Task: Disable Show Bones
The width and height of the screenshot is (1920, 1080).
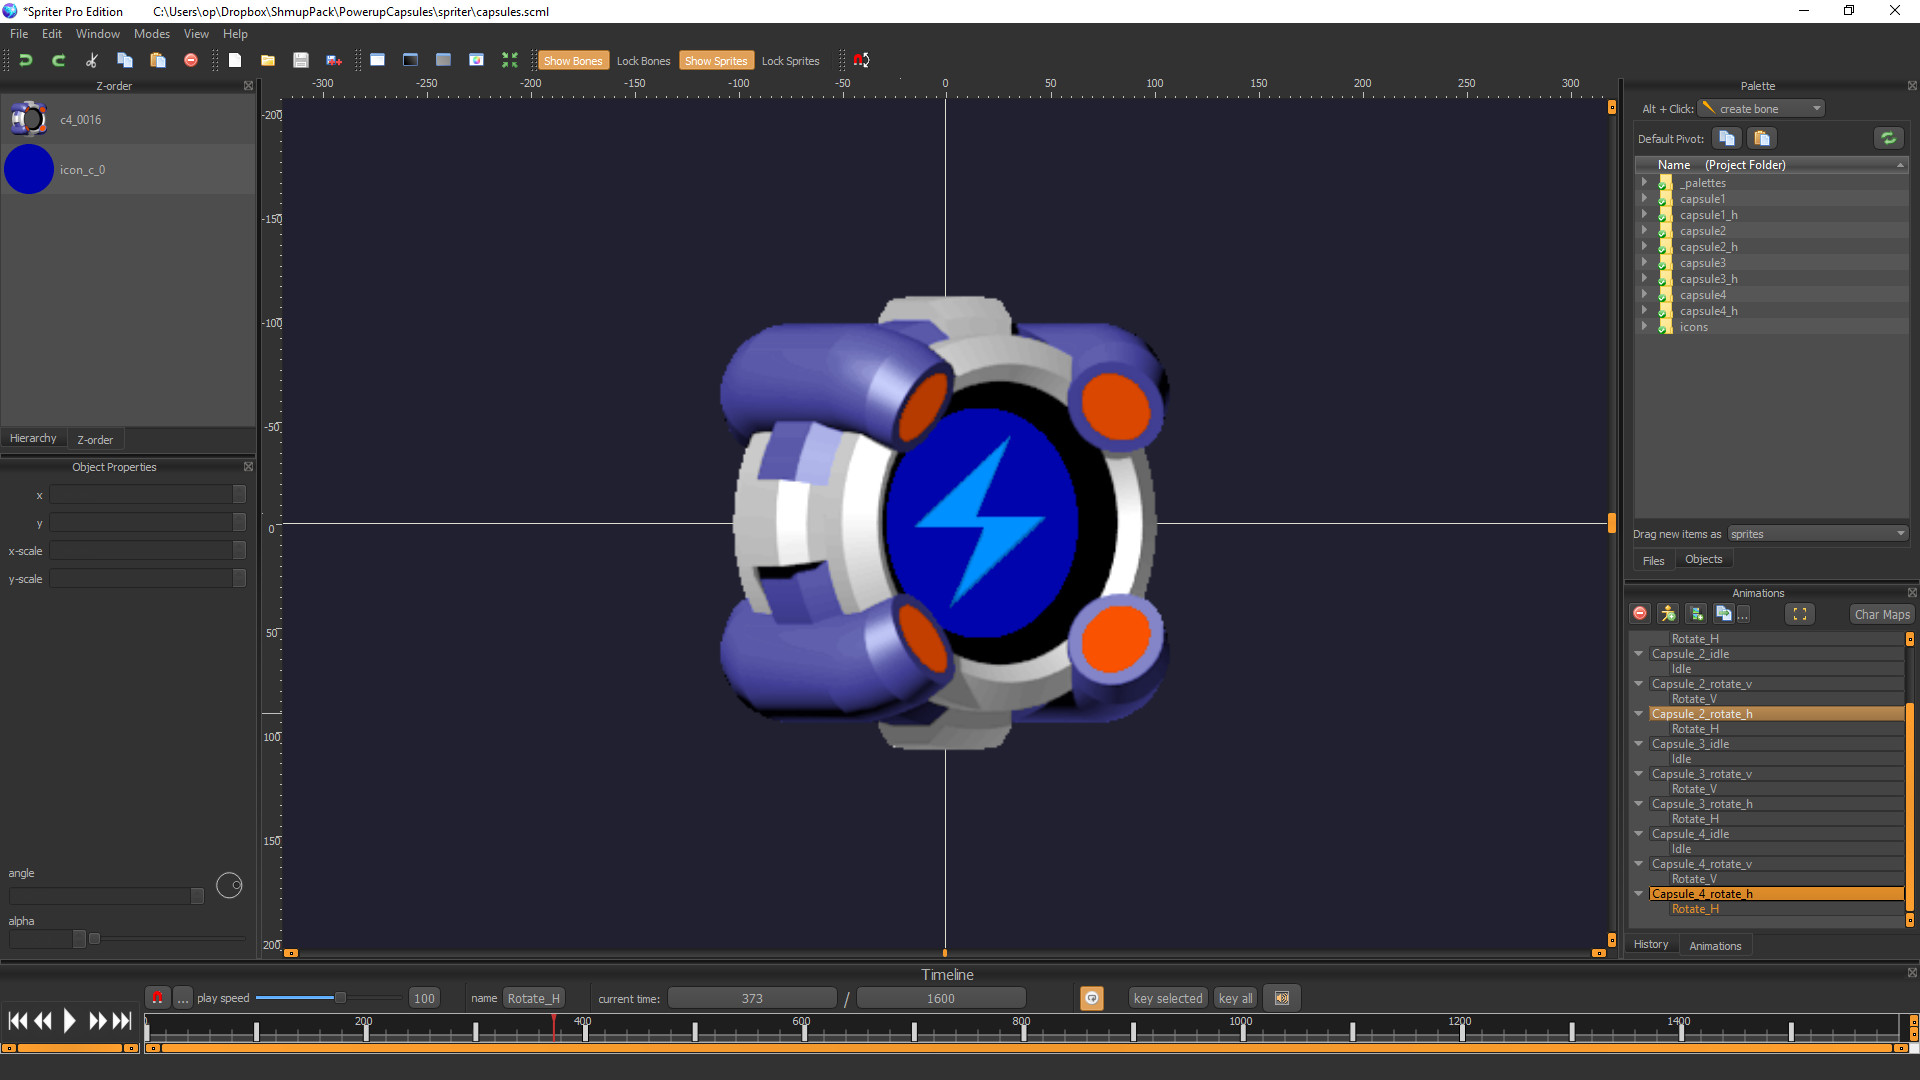Action: click(x=573, y=60)
